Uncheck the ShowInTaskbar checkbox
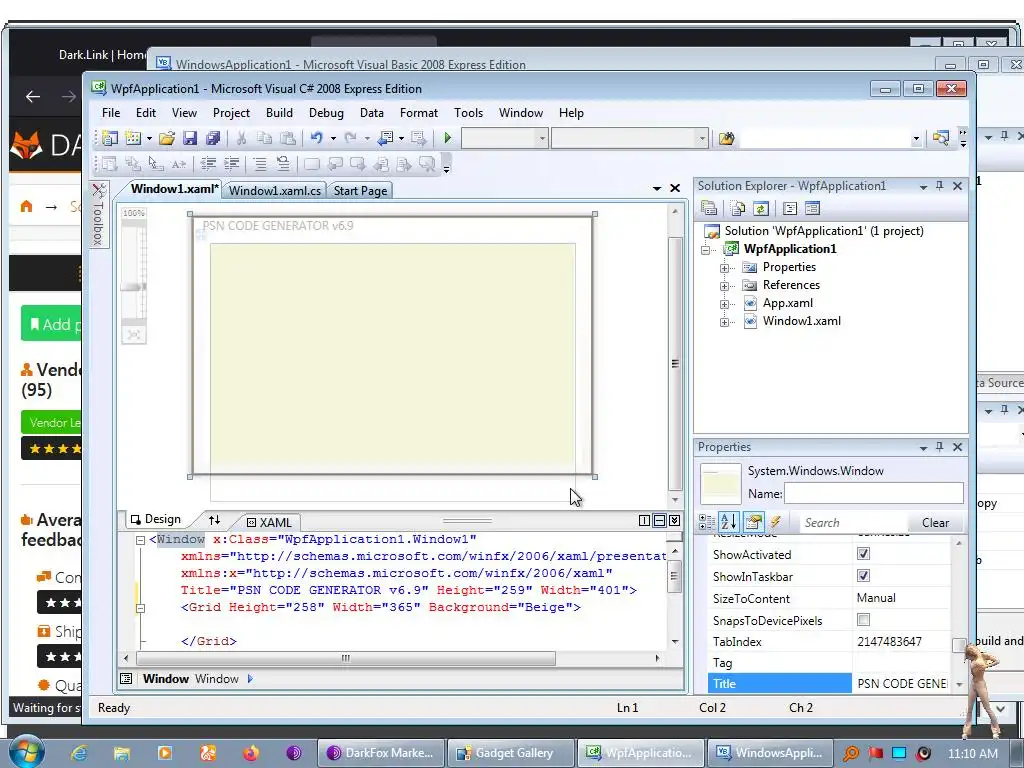1024x768 pixels. coord(863,575)
